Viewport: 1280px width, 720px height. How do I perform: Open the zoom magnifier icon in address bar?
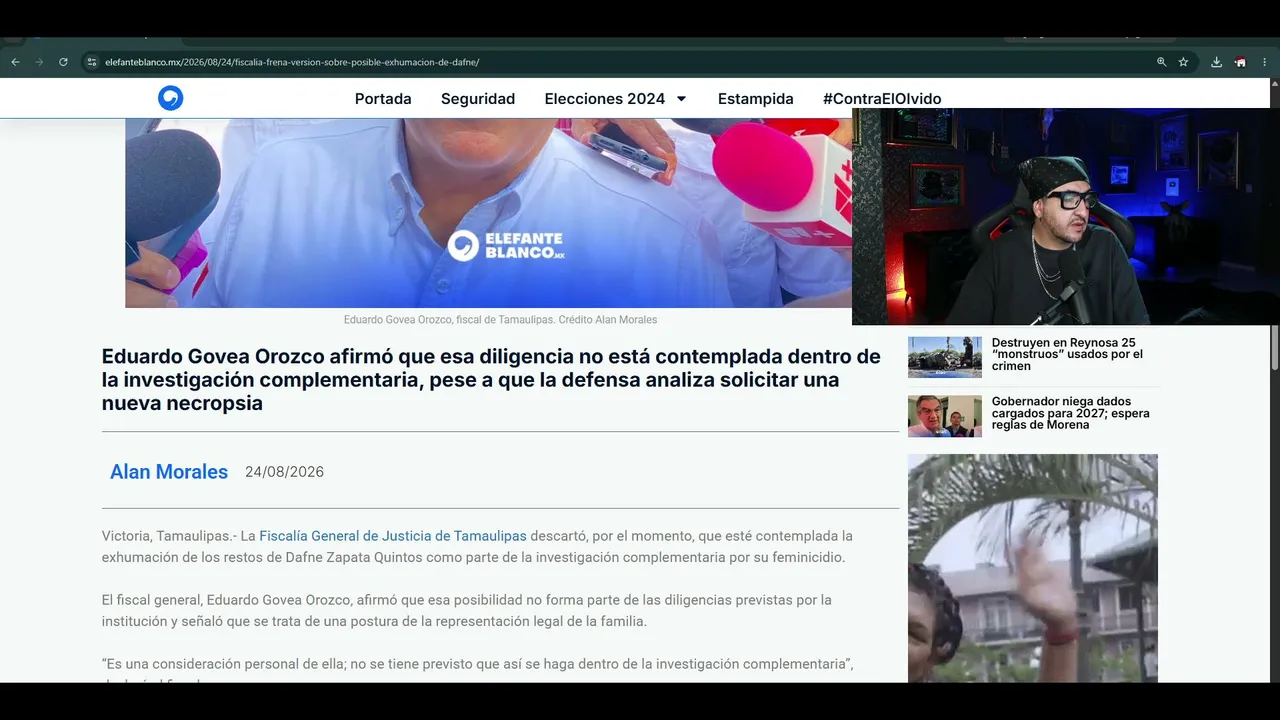(1161, 62)
